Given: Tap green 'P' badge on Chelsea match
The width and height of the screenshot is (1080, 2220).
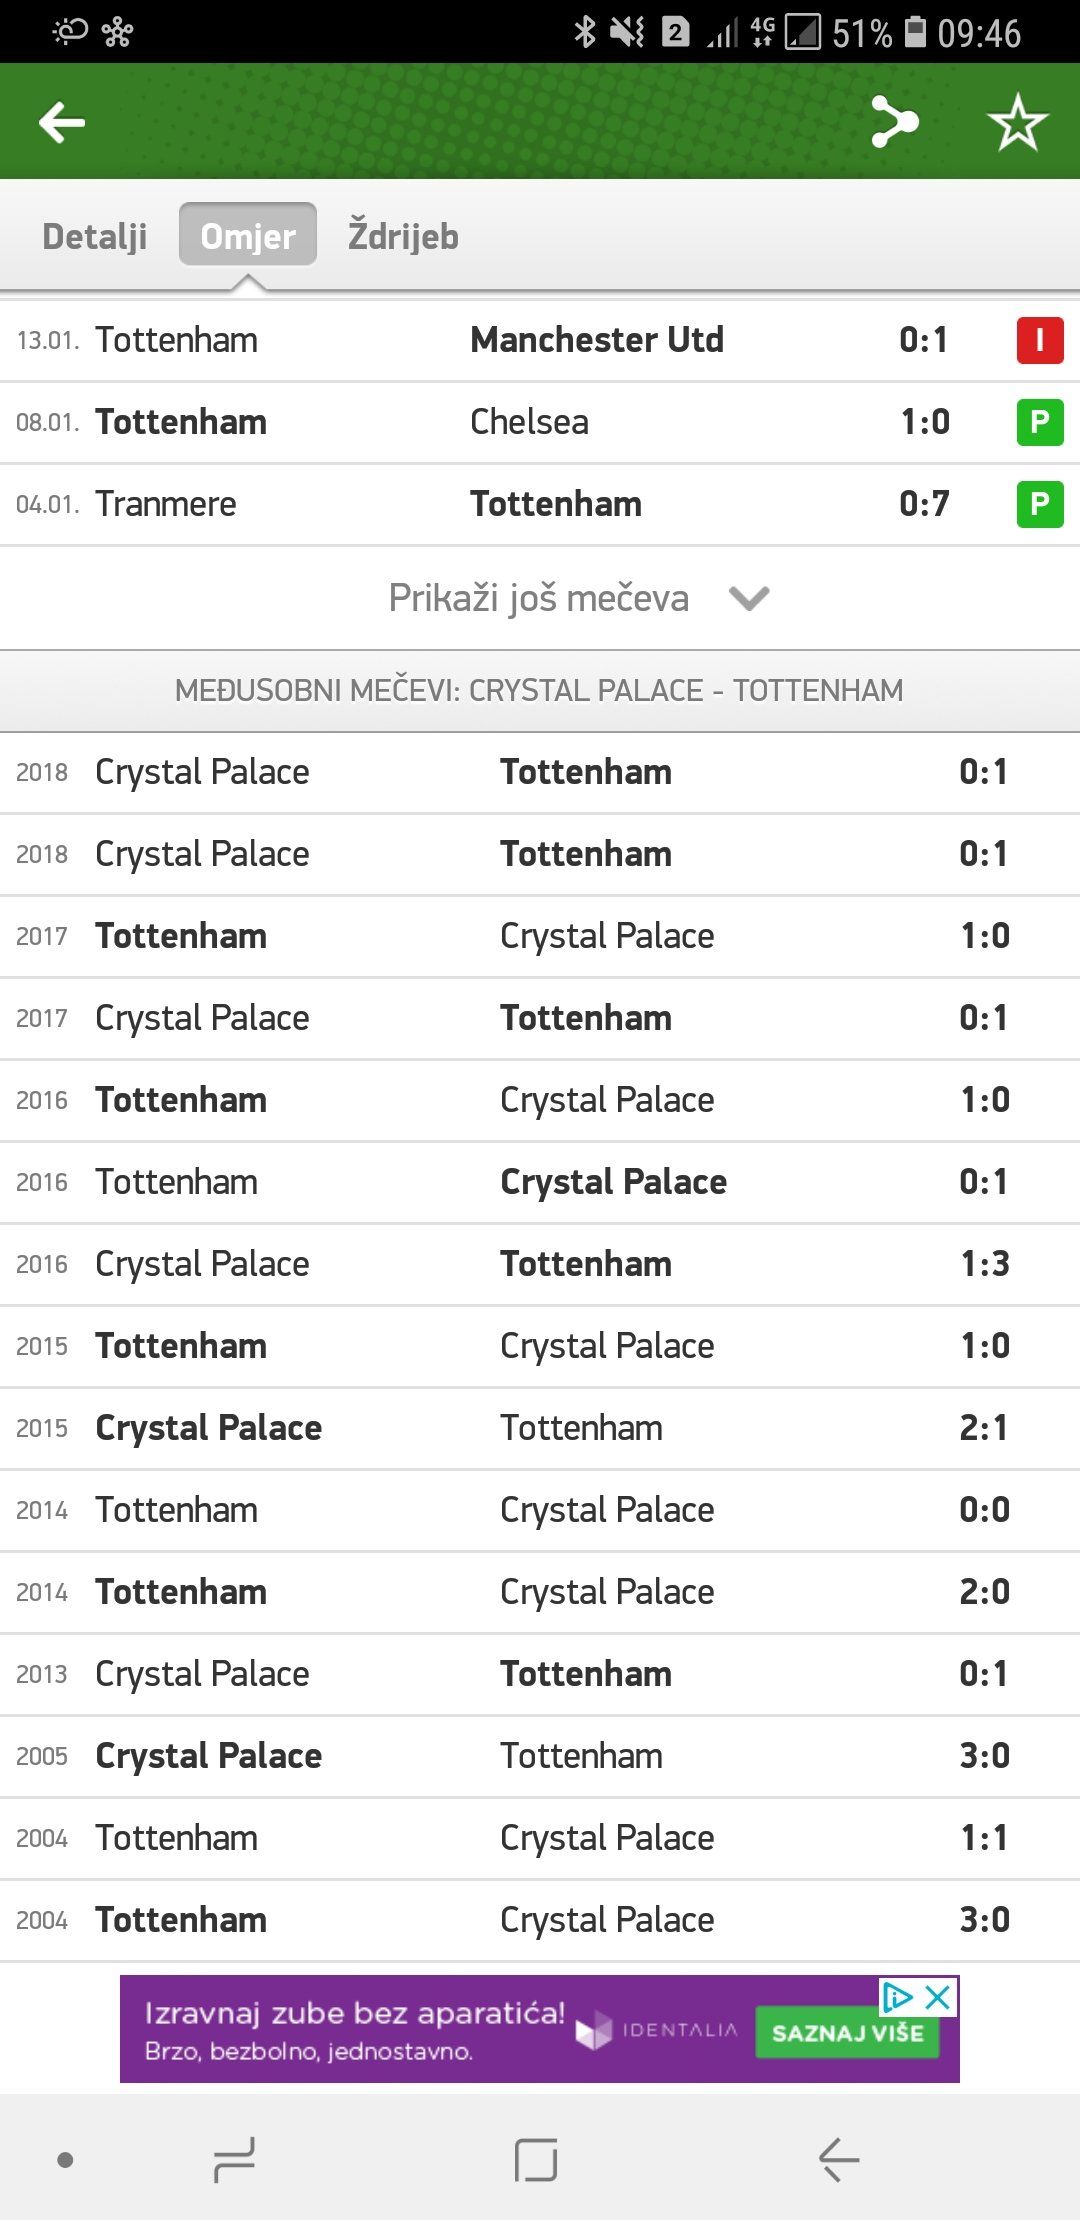Looking at the screenshot, I should (x=1039, y=422).
